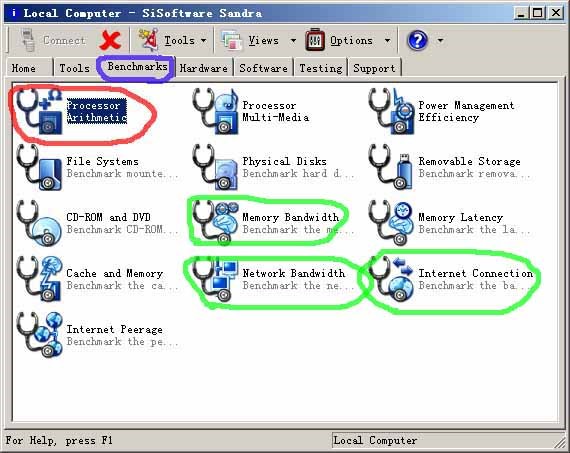The image size is (570, 453).
Task: Click the blue Help question mark icon
Action: [x=417, y=40]
